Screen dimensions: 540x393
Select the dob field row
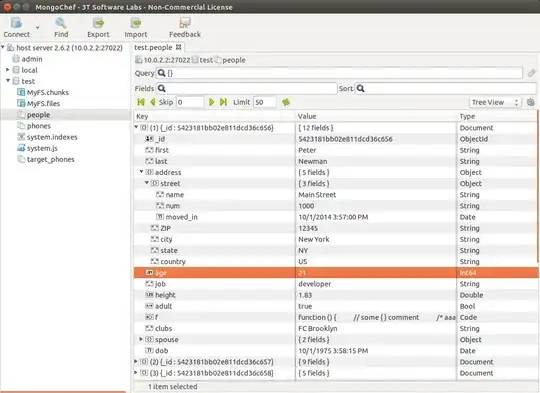click(335, 351)
